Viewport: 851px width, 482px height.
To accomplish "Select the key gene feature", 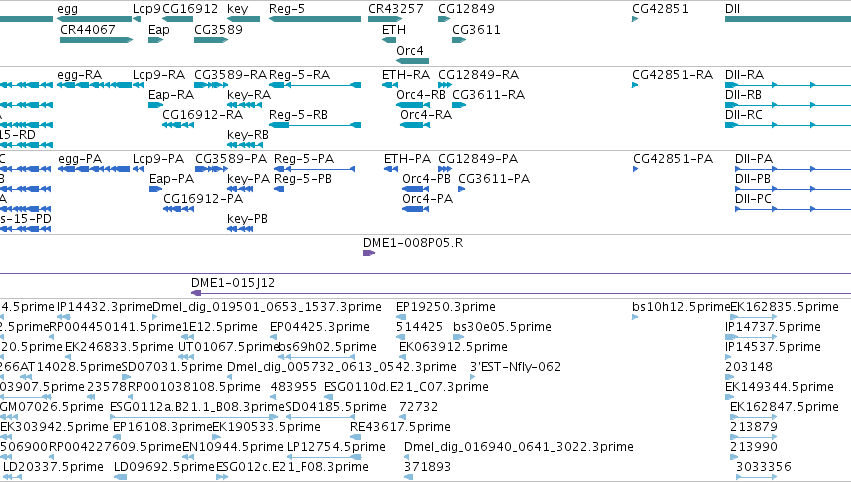I will click(243, 19).
